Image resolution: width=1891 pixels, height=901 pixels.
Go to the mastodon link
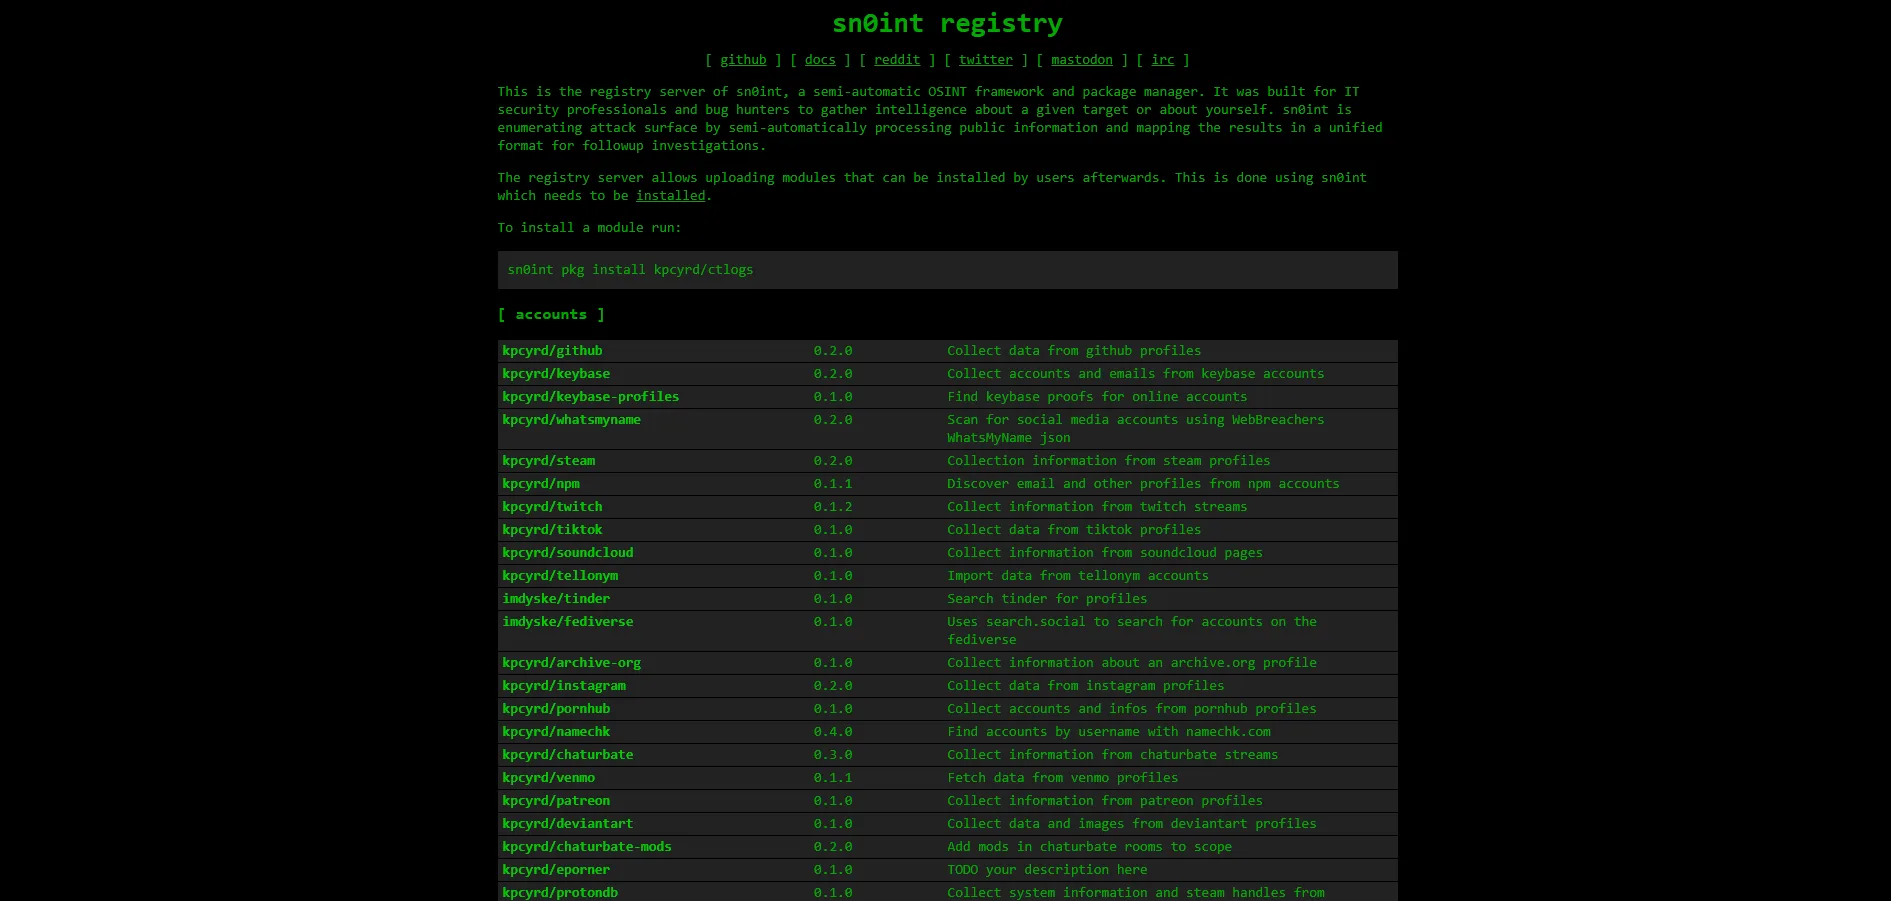click(x=1081, y=60)
